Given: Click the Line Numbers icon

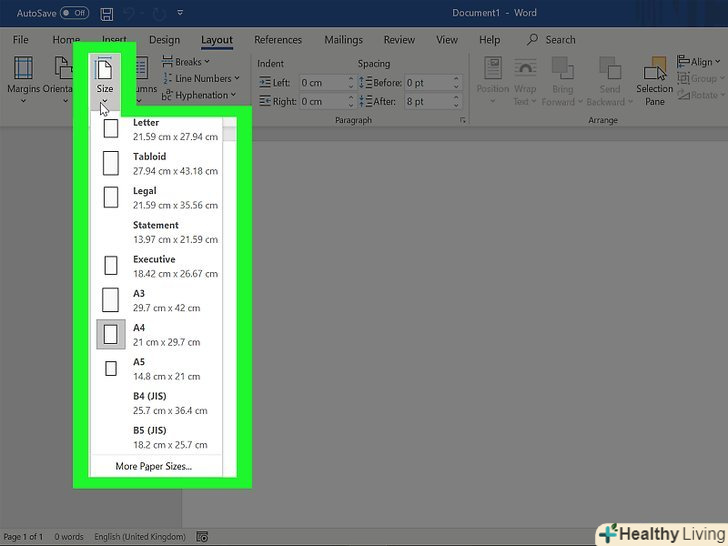Looking at the screenshot, I should (x=167, y=78).
